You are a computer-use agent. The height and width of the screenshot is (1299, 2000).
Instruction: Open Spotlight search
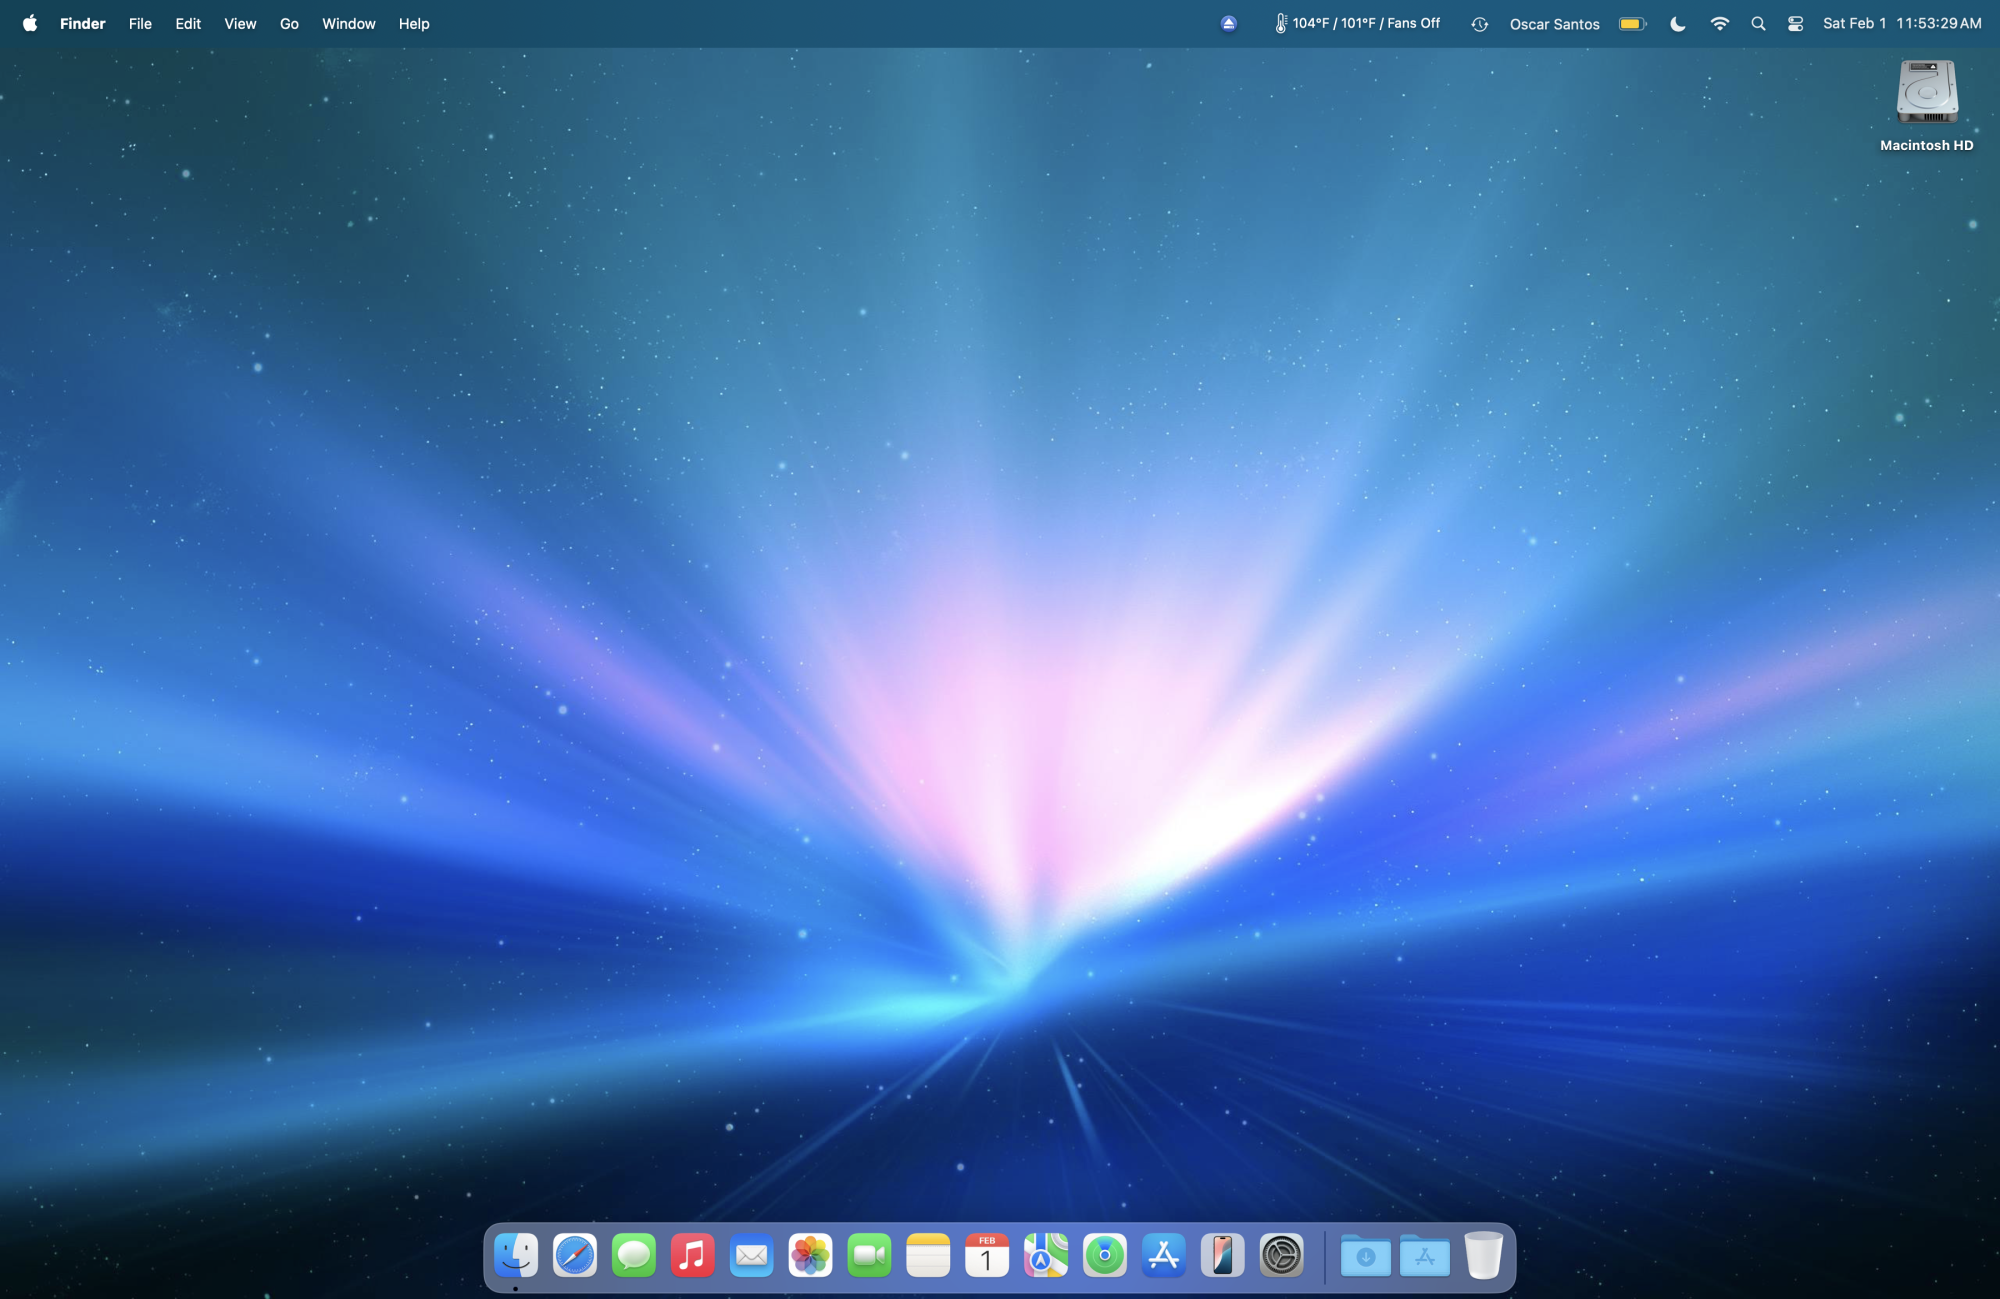point(1757,23)
